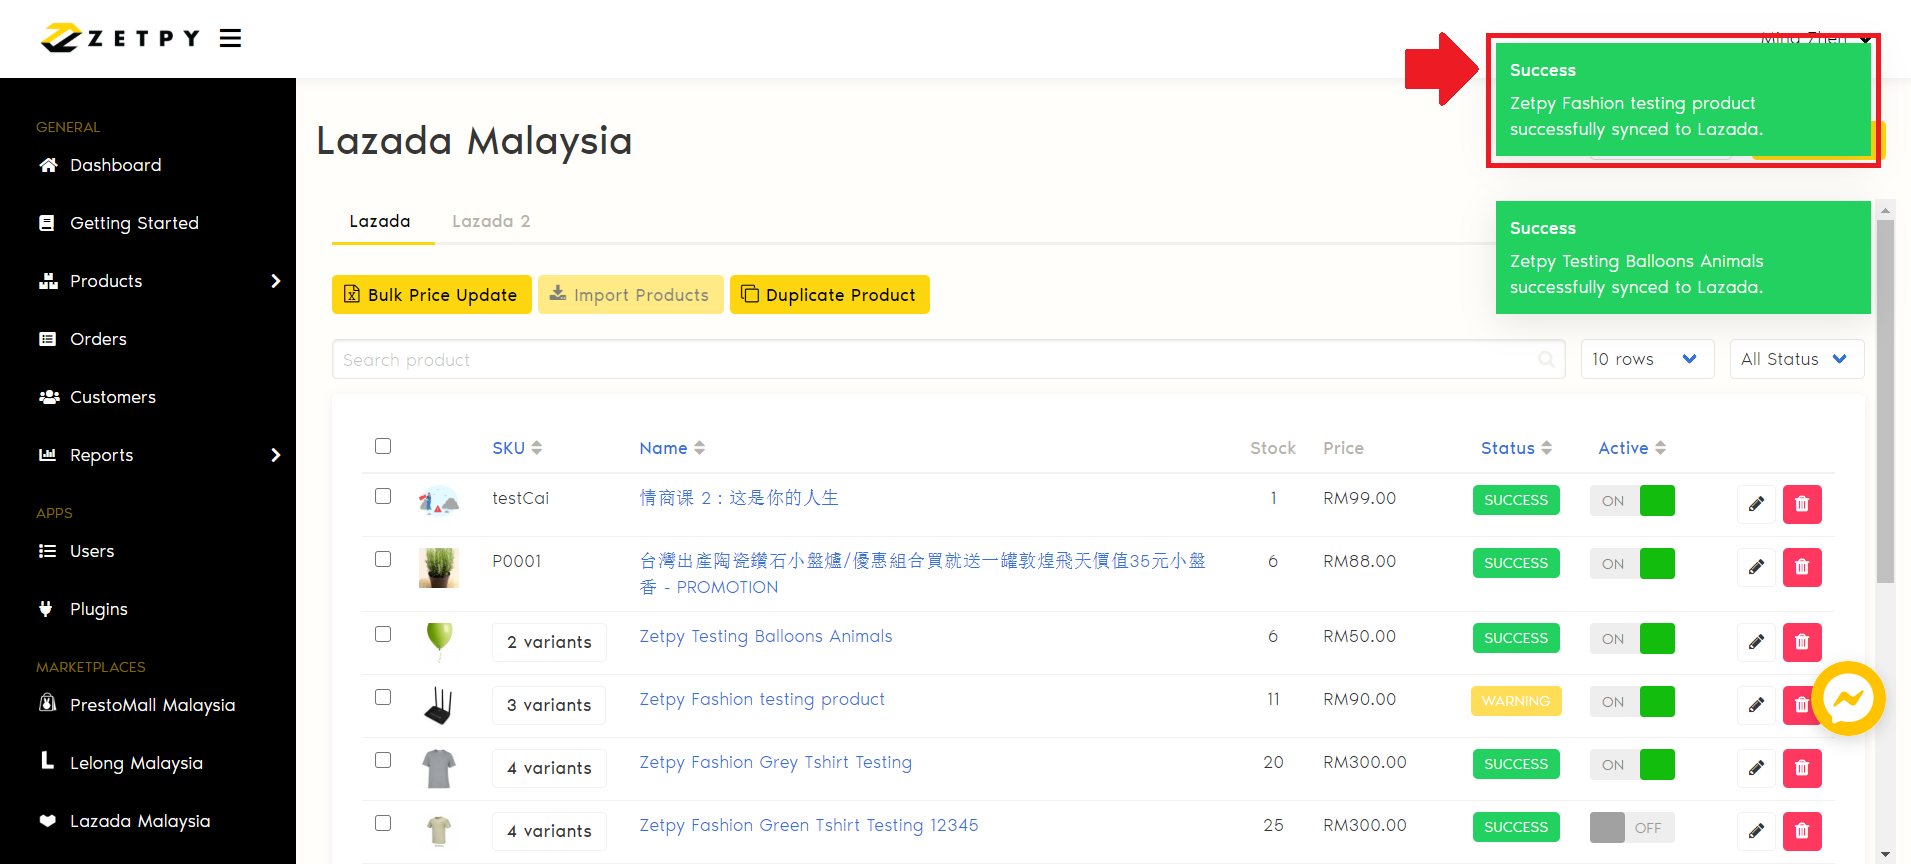Switch to the Lazada 2 tab
This screenshot has width=1911, height=864.
[x=490, y=221]
